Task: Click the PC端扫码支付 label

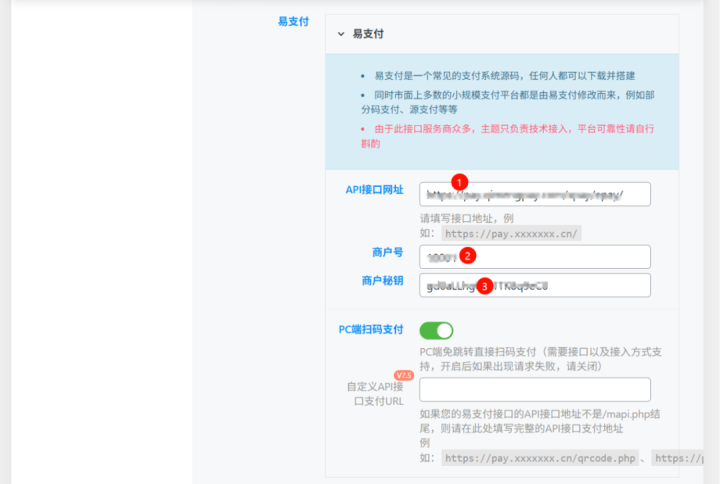Action: [371, 330]
